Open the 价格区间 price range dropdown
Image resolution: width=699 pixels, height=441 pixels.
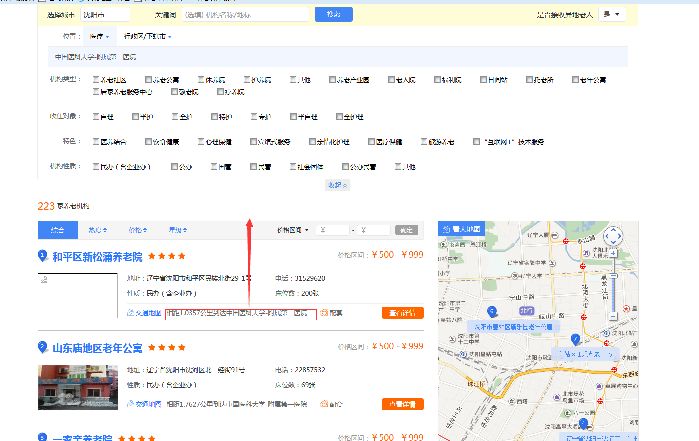[x=292, y=230]
